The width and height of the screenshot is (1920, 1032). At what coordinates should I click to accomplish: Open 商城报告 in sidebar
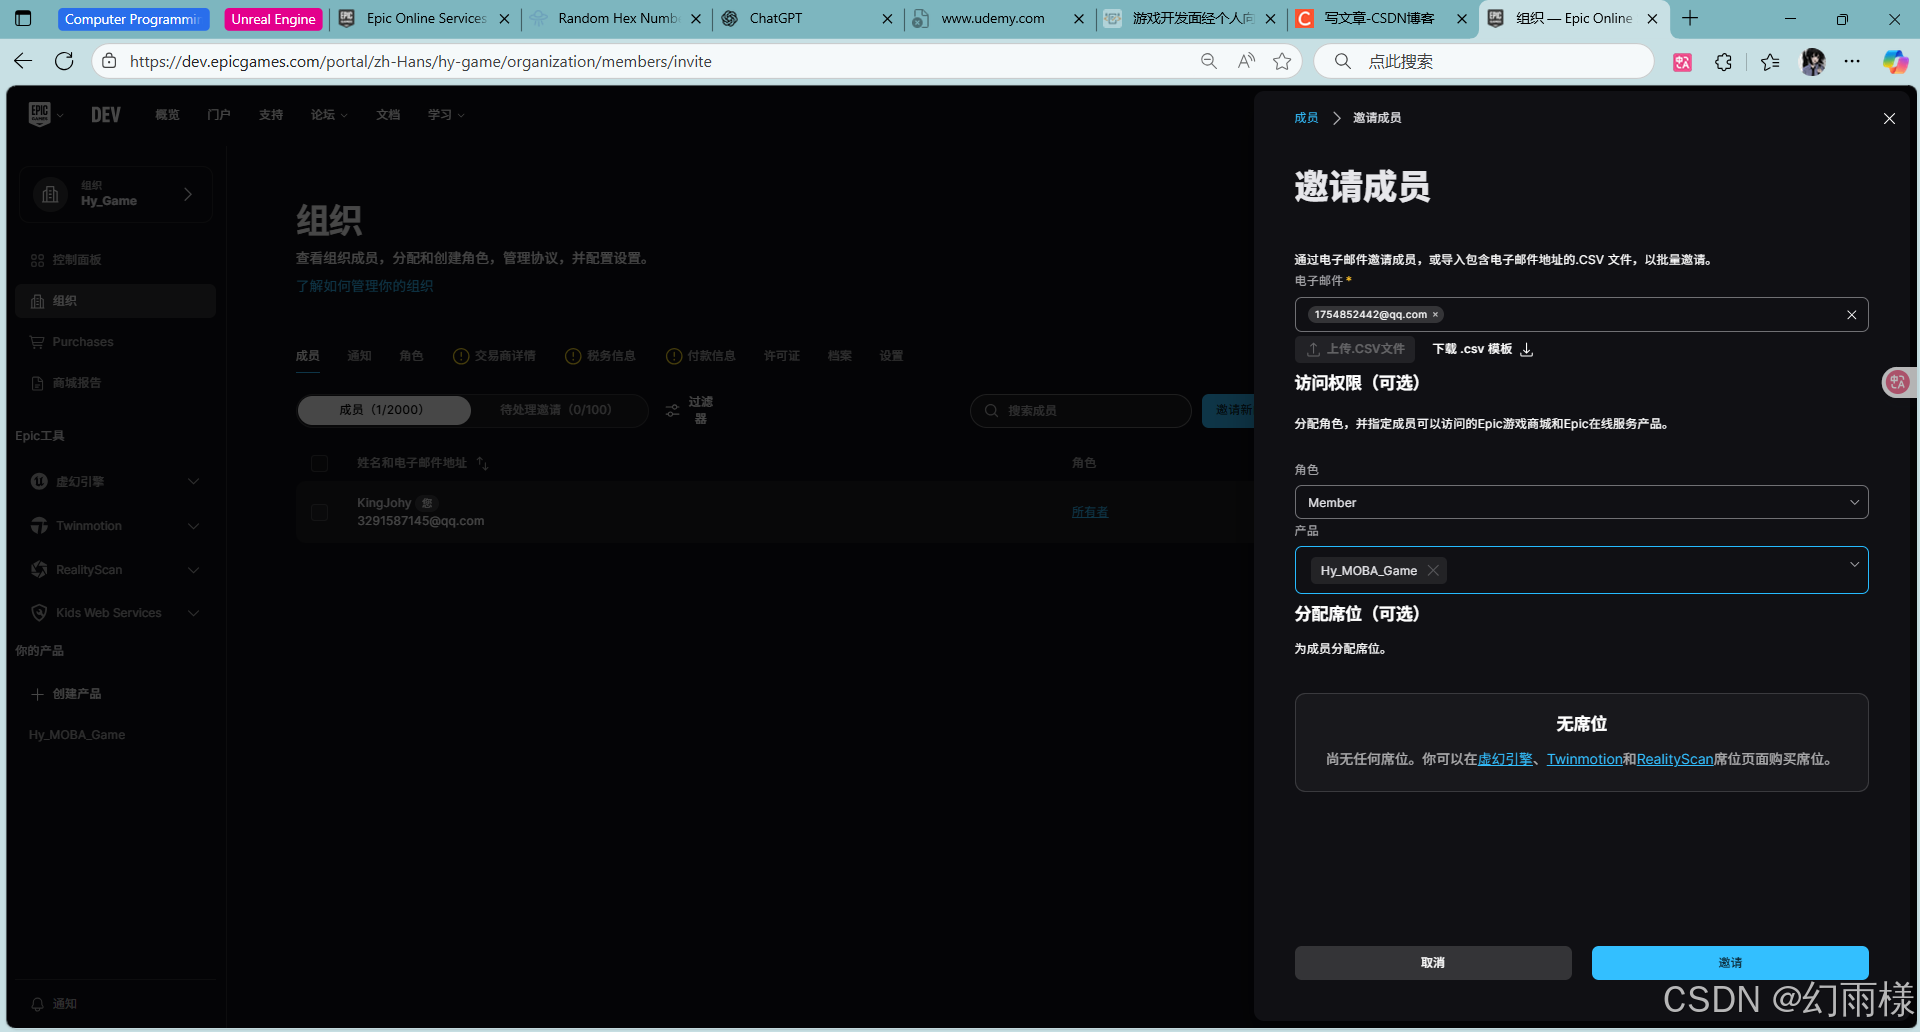[x=115, y=383]
